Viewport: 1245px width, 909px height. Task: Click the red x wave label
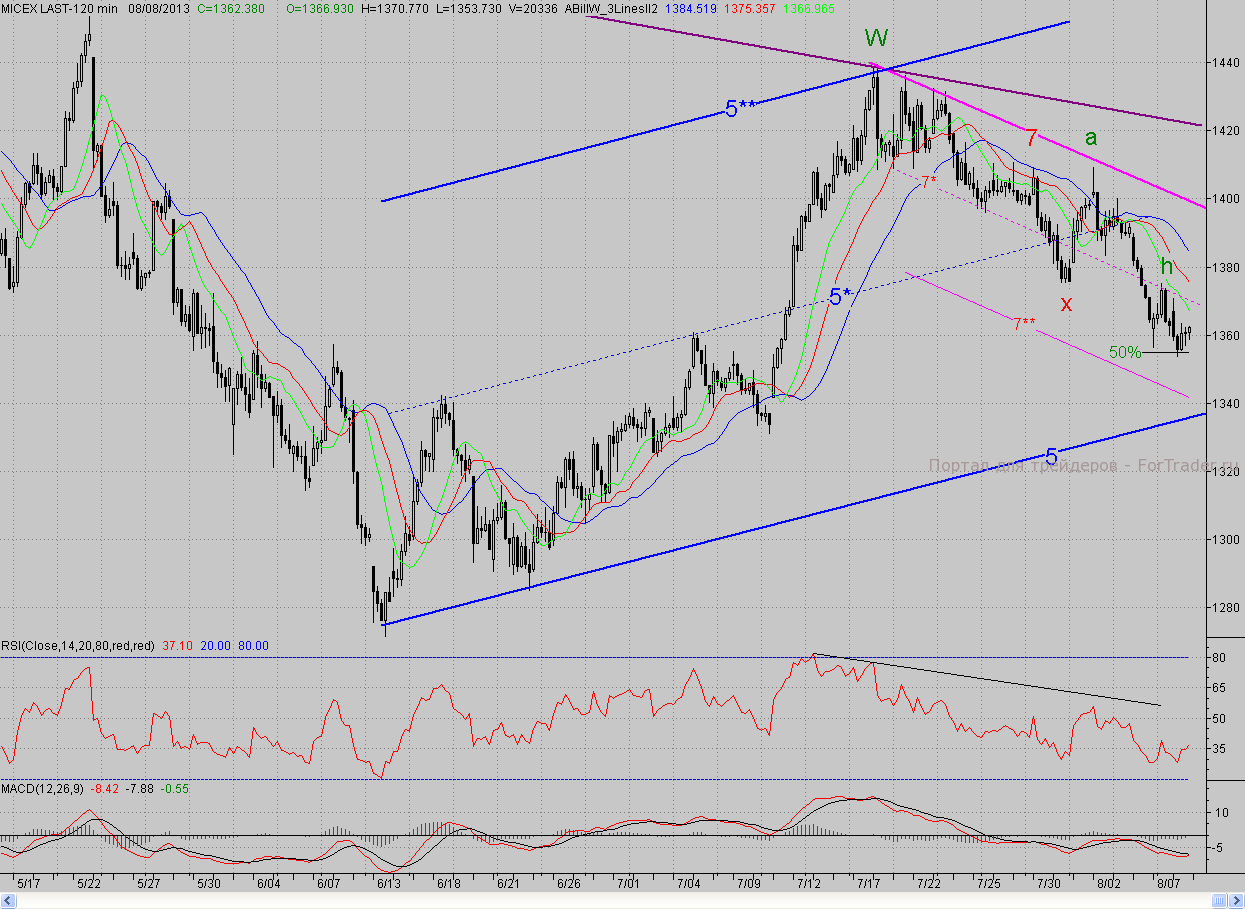[1066, 304]
